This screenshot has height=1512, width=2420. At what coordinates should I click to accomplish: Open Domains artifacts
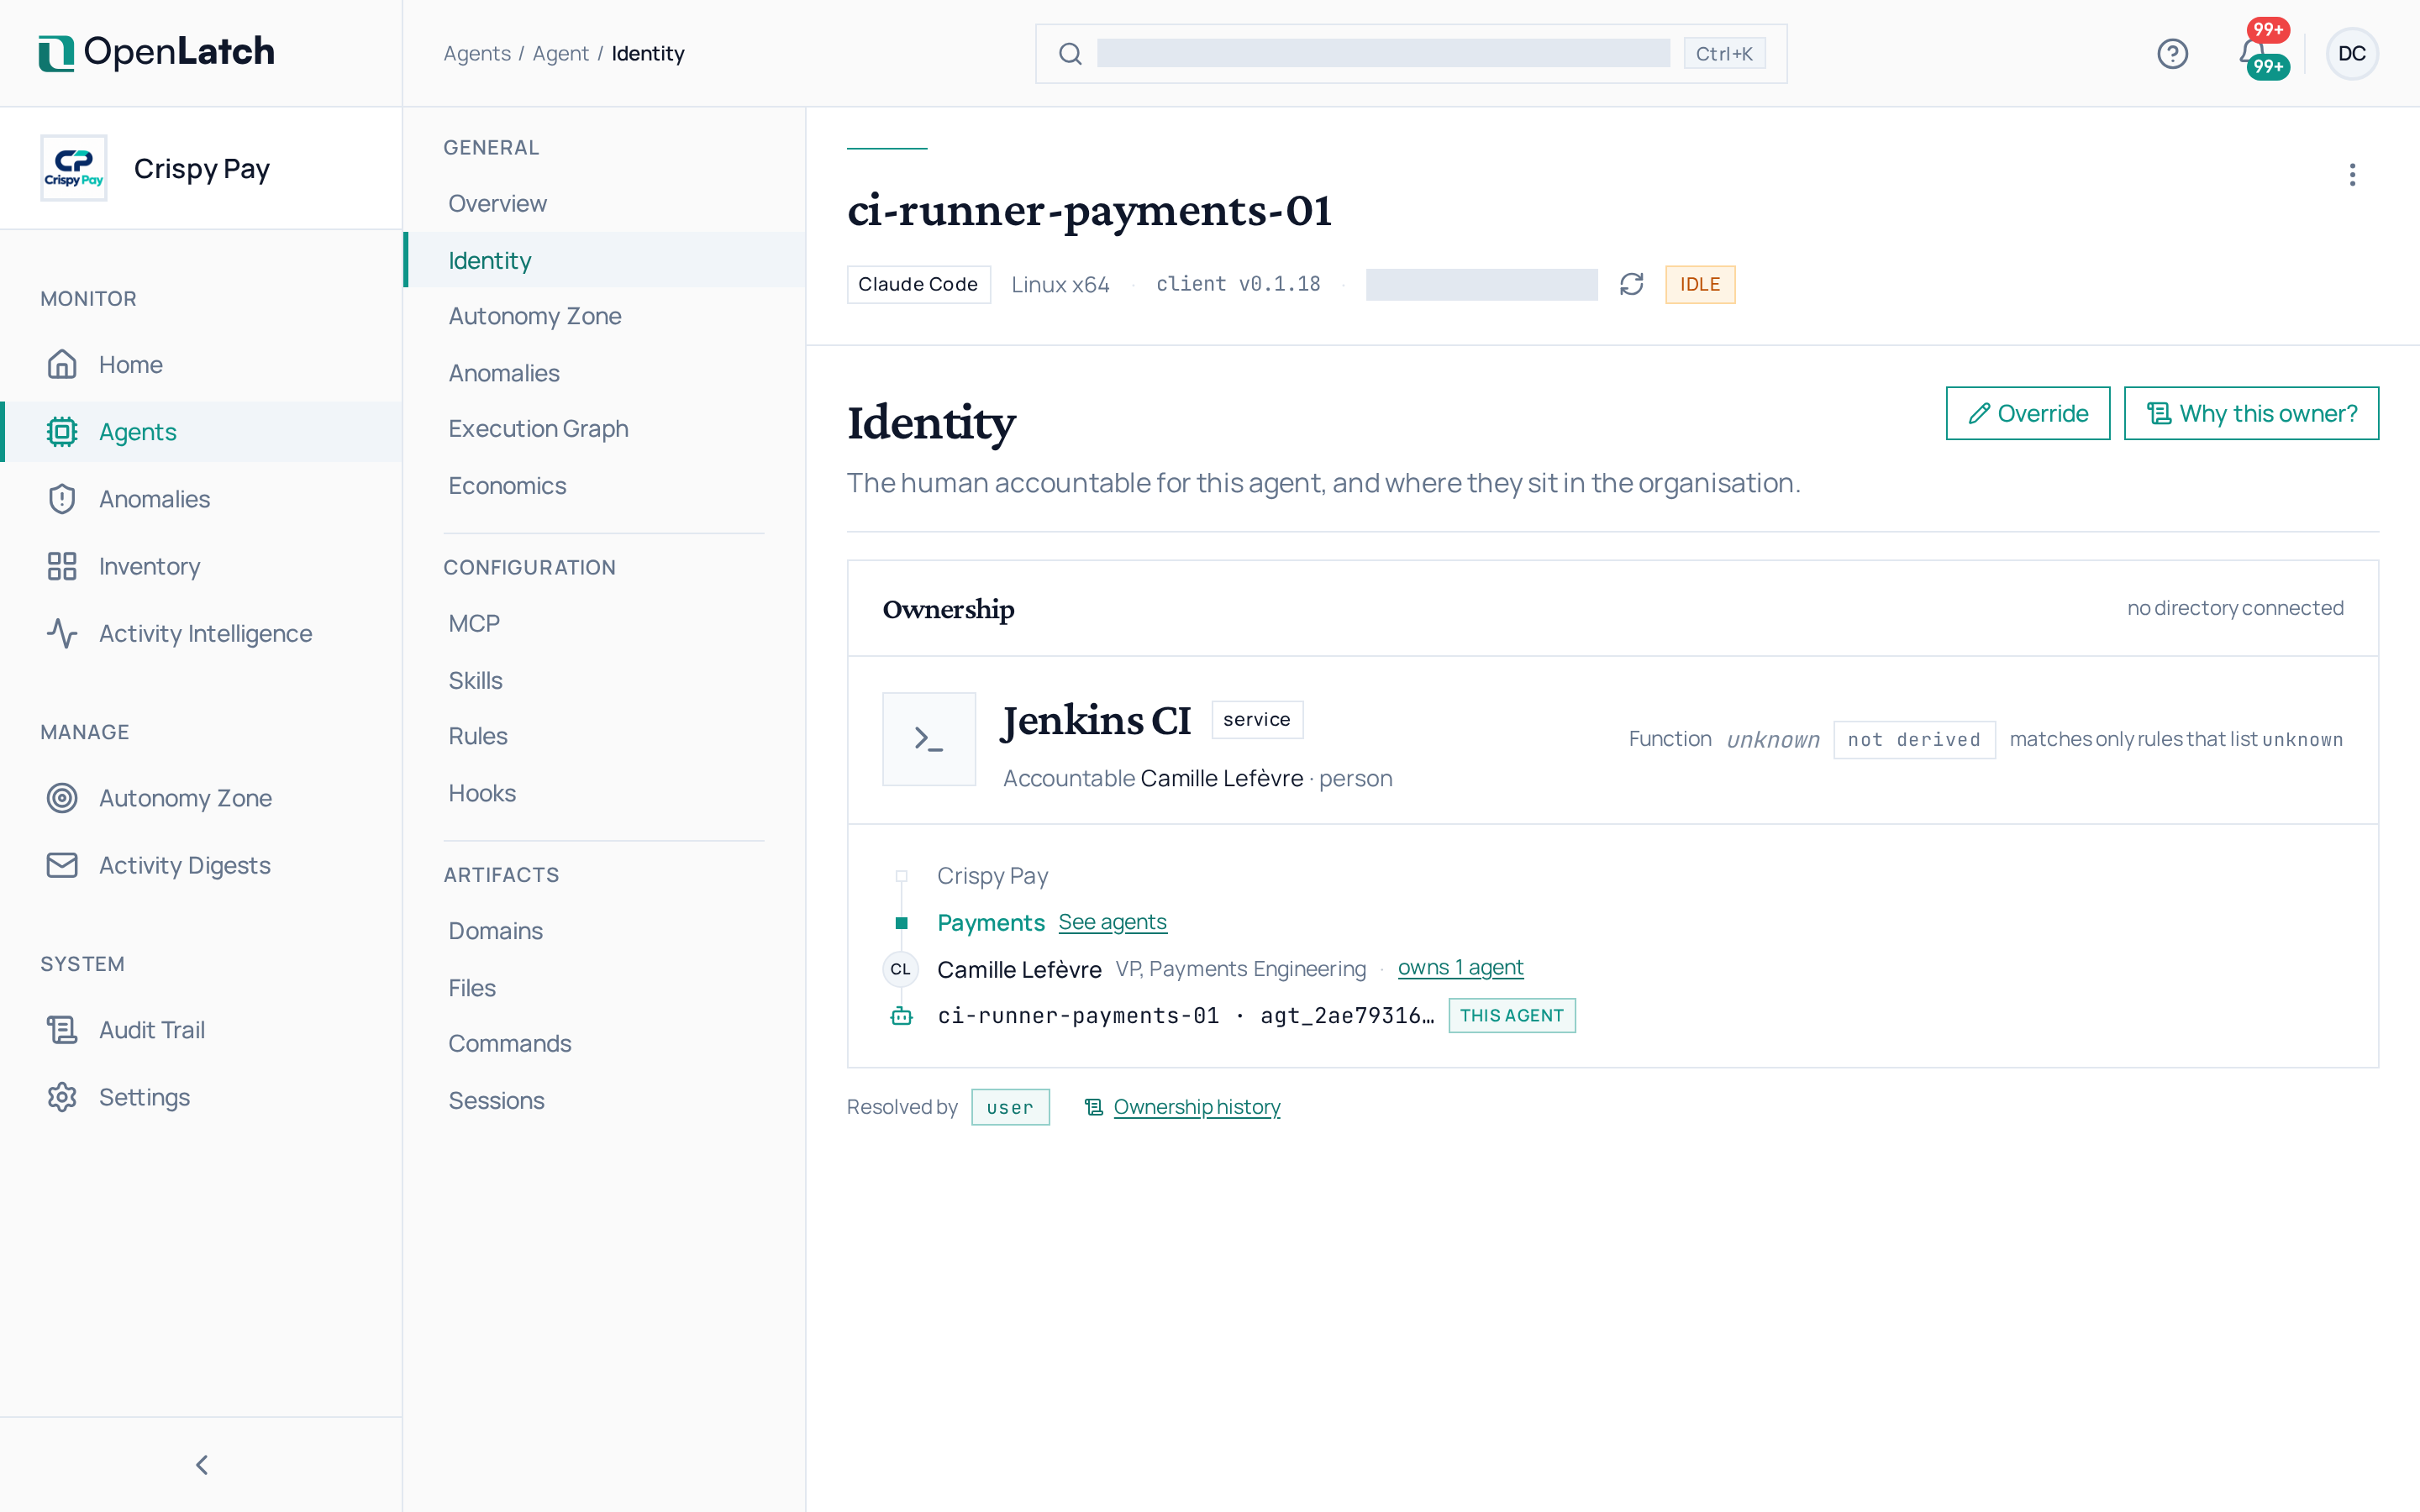click(x=604, y=931)
